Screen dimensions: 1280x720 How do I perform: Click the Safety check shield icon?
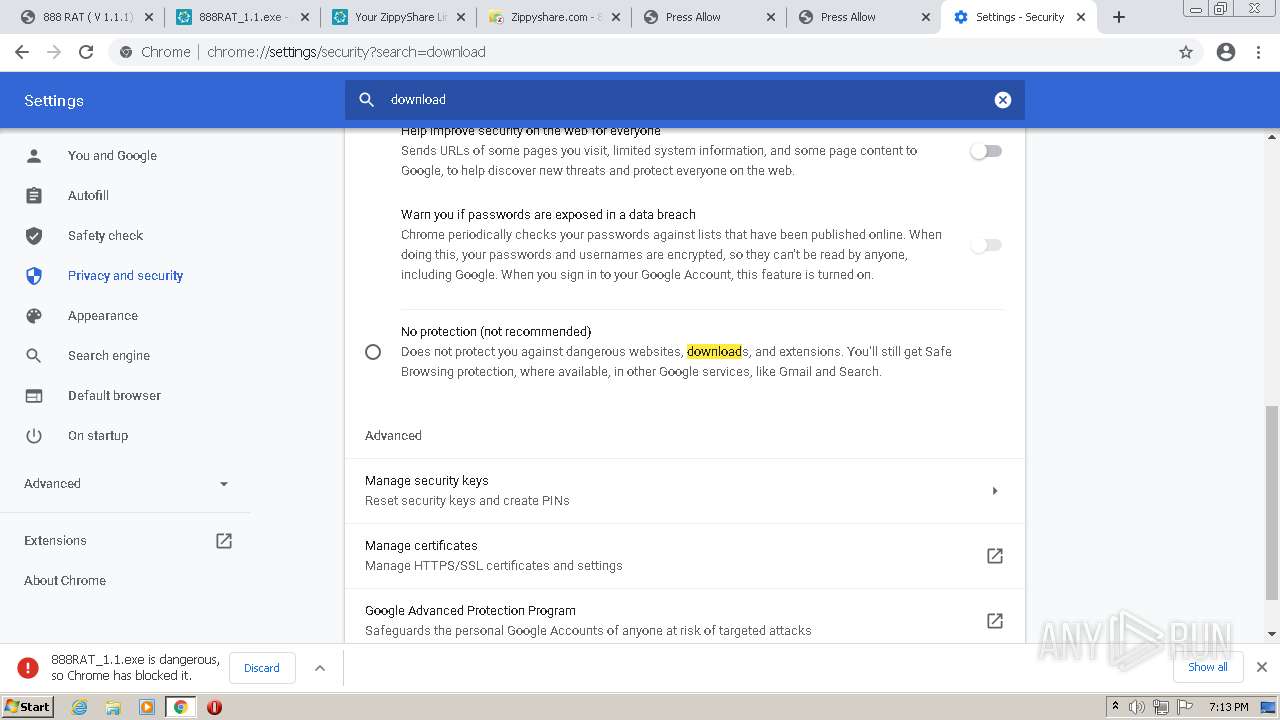tap(34, 236)
